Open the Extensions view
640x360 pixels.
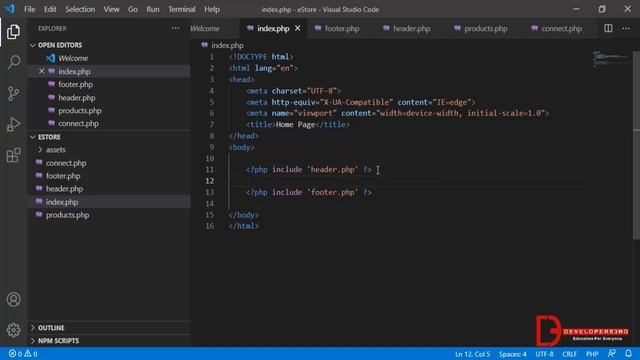tap(13, 155)
